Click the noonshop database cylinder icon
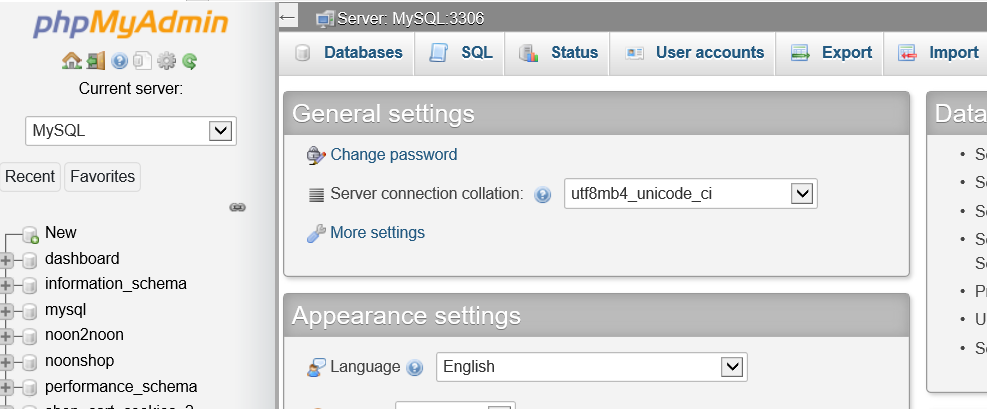Viewport: 987px width, 409px height. [x=30, y=362]
